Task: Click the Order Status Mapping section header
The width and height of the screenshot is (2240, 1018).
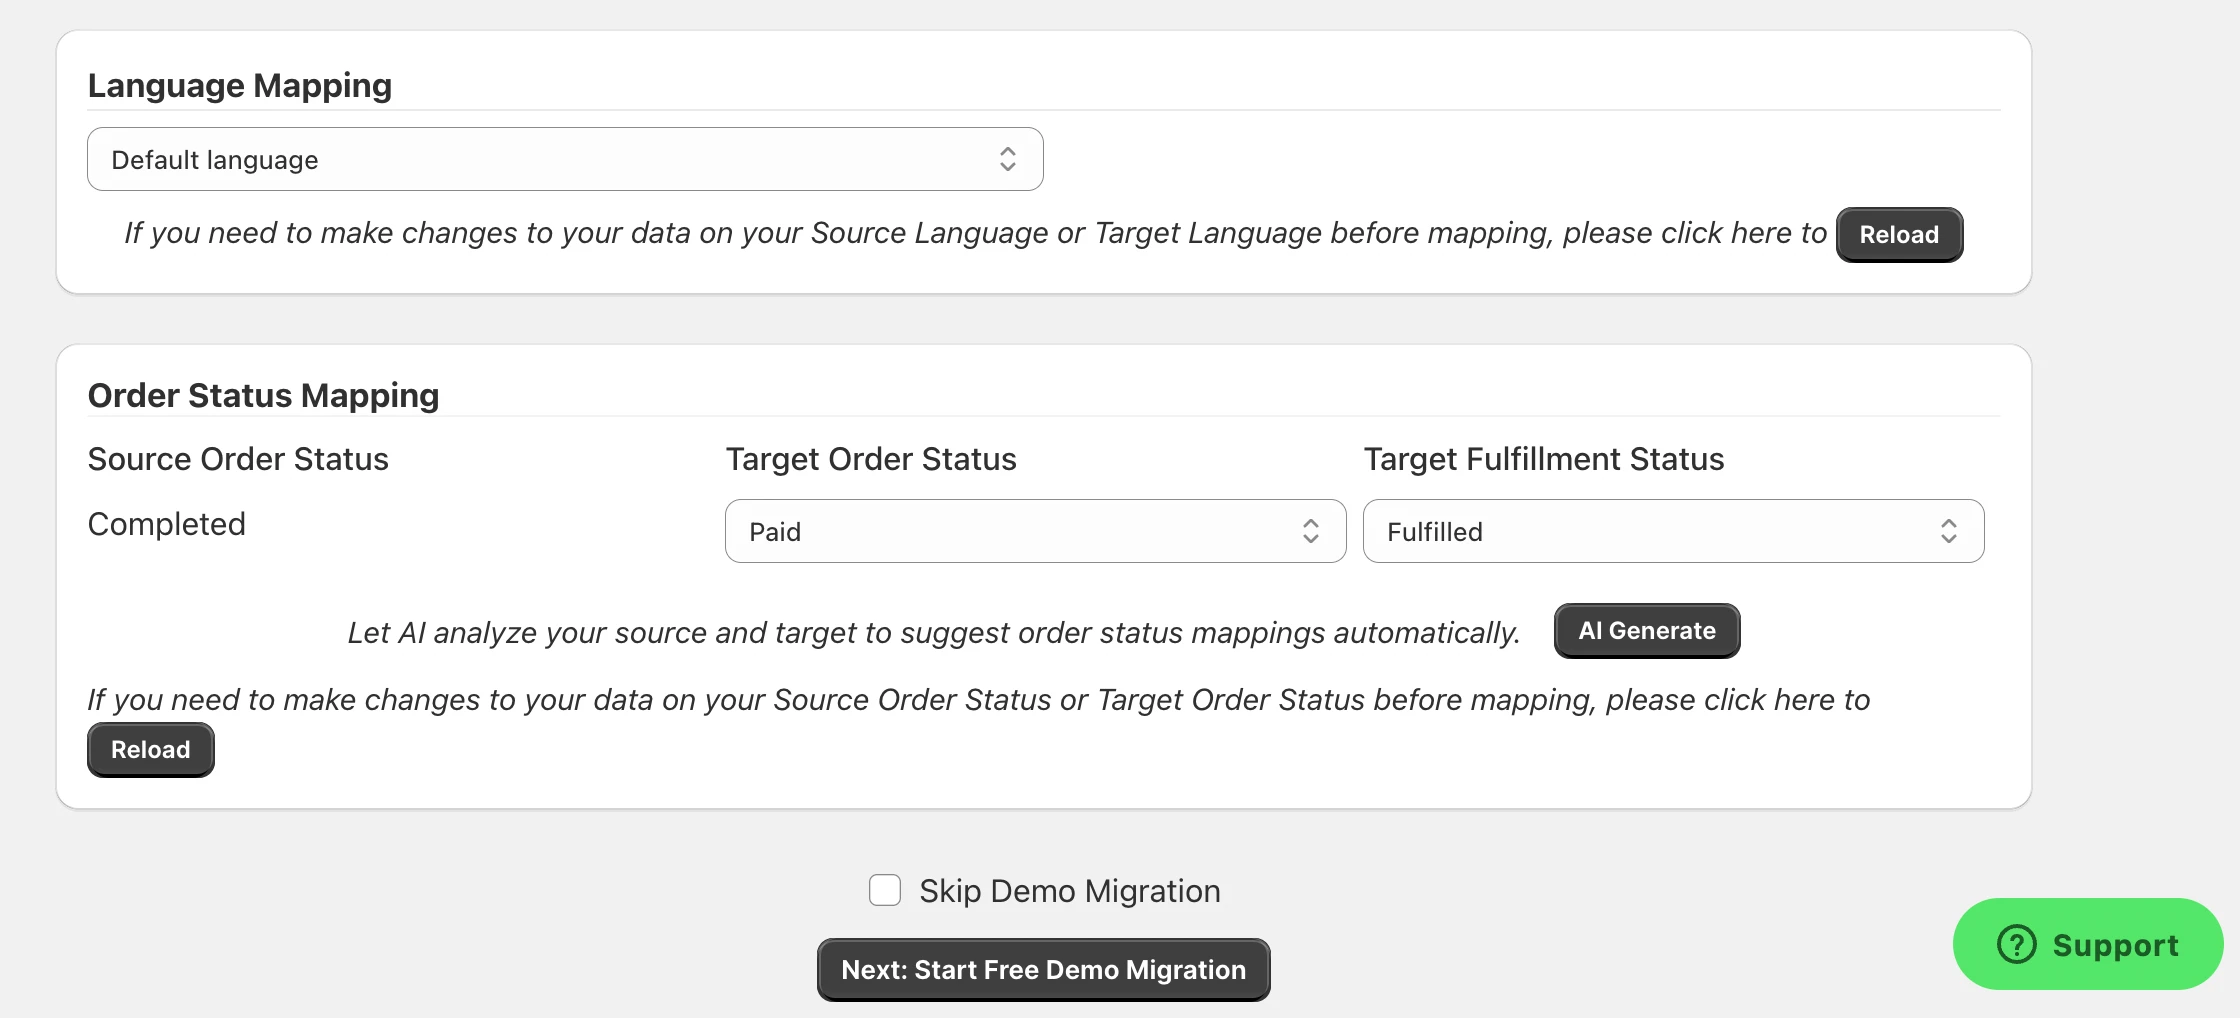Action: pyautogui.click(x=263, y=394)
